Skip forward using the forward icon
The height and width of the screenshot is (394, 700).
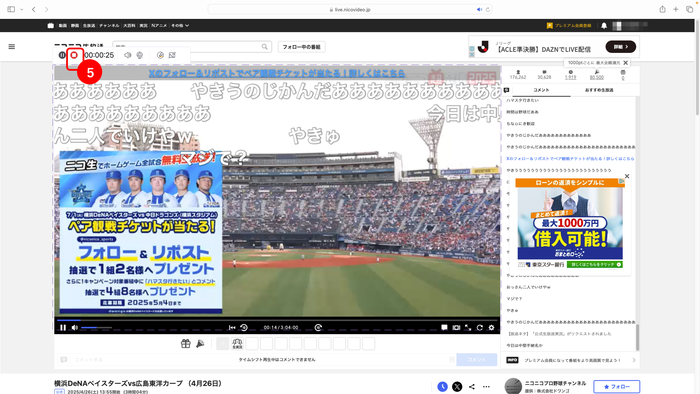(318, 328)
